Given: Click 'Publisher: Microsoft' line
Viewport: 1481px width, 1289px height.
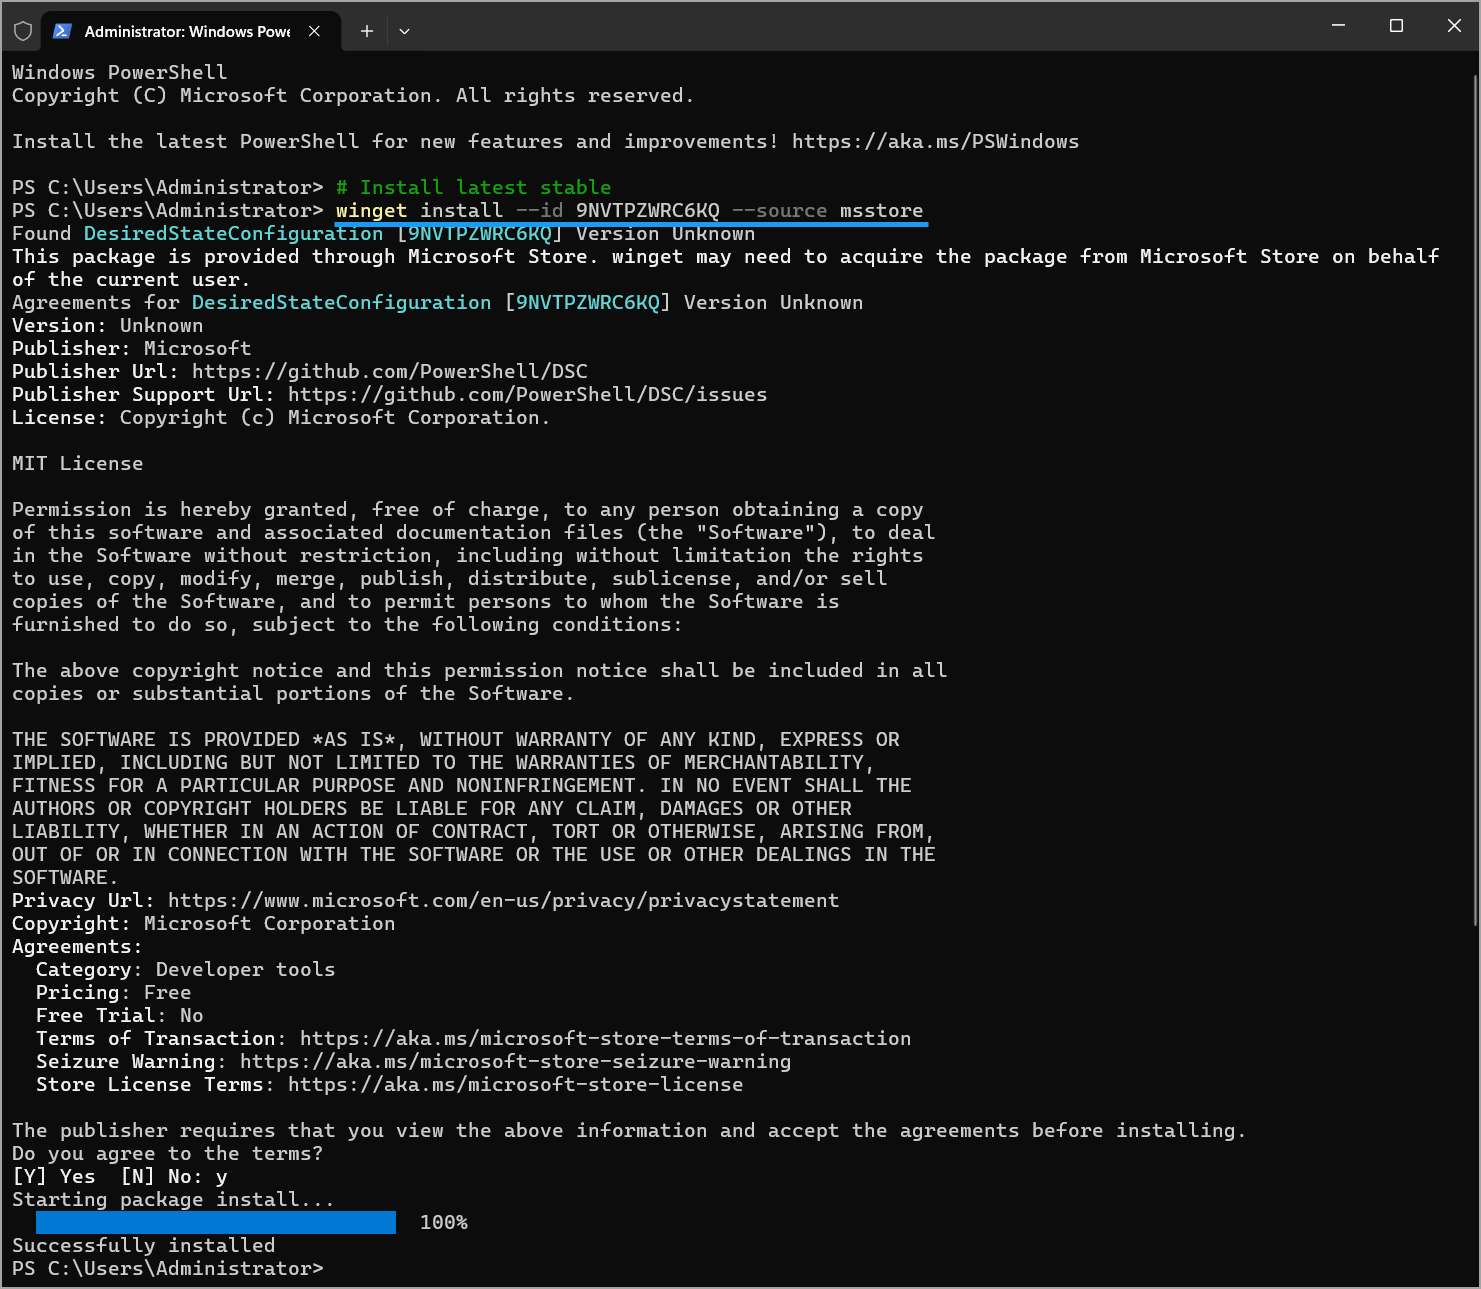Looking at the screenshot, I should coord(131,348).
